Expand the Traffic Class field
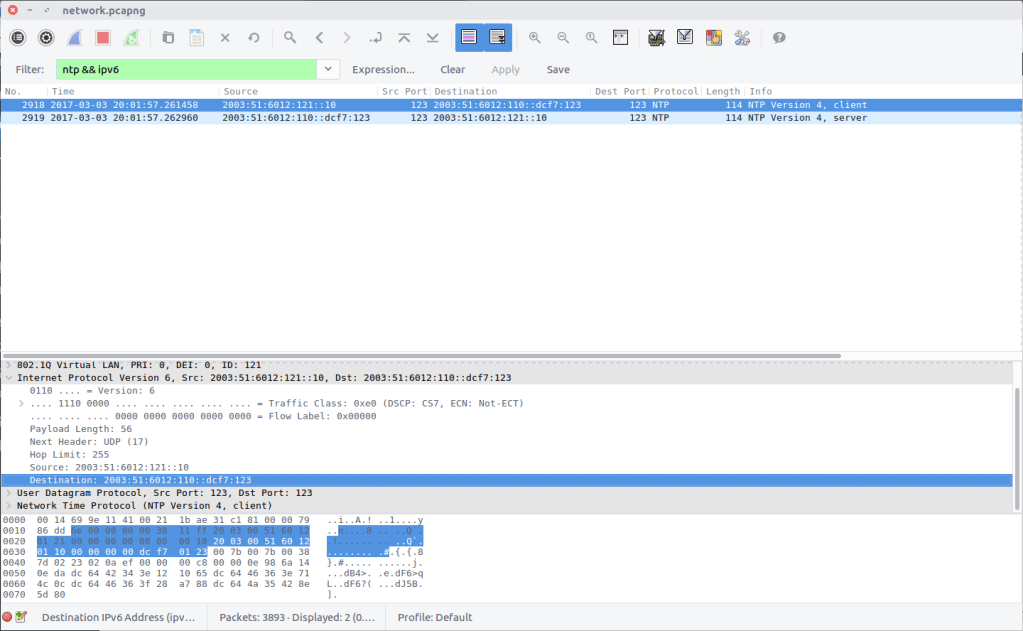 22,403
